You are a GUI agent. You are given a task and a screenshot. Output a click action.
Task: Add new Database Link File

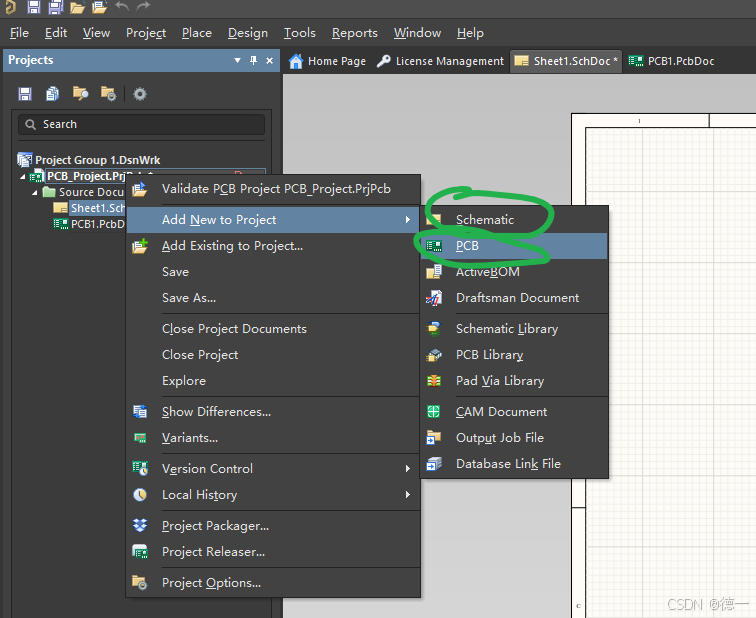514,464
